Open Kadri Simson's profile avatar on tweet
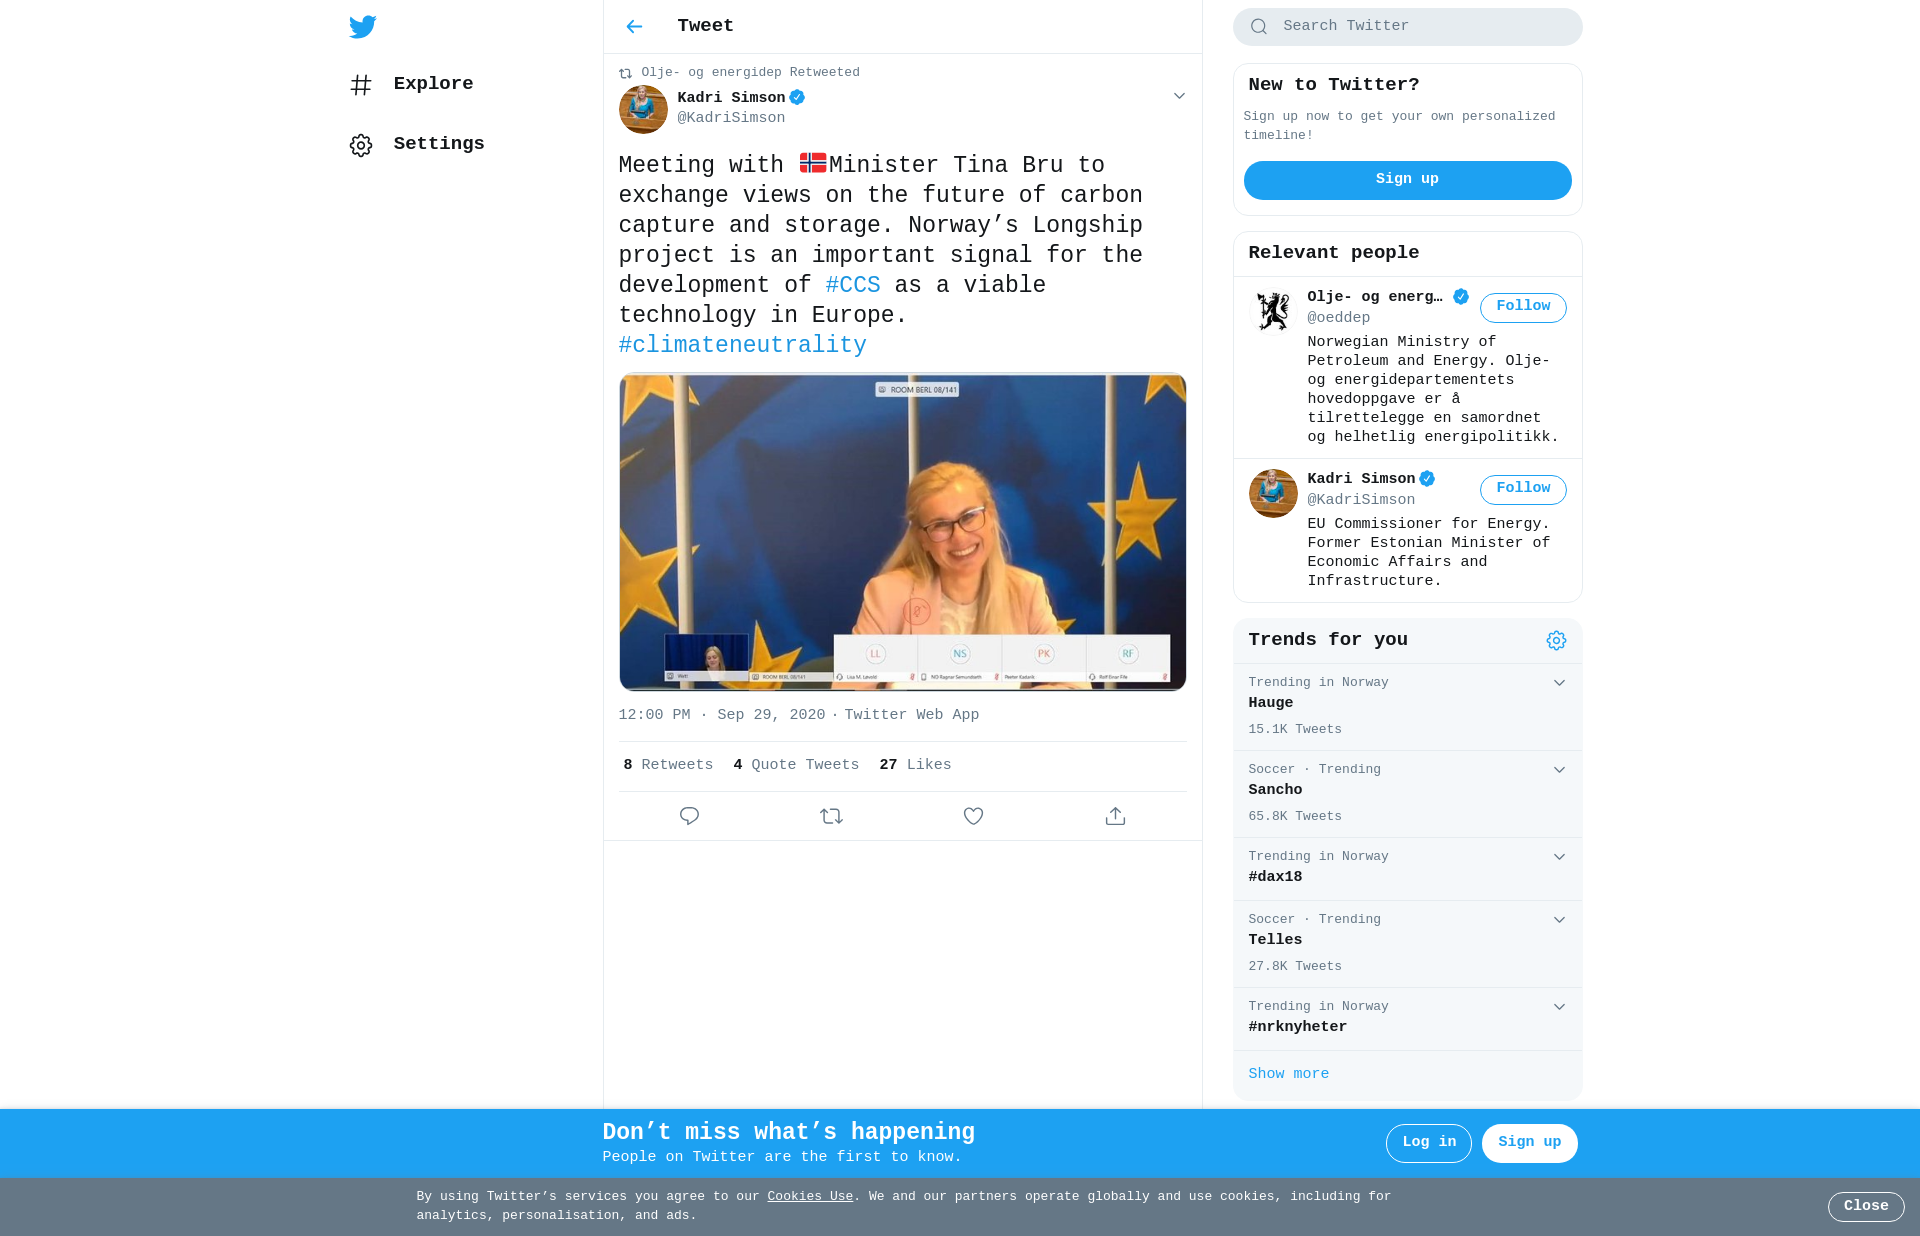Viewport: 1920px width, 1236px height. pos(643,109)
